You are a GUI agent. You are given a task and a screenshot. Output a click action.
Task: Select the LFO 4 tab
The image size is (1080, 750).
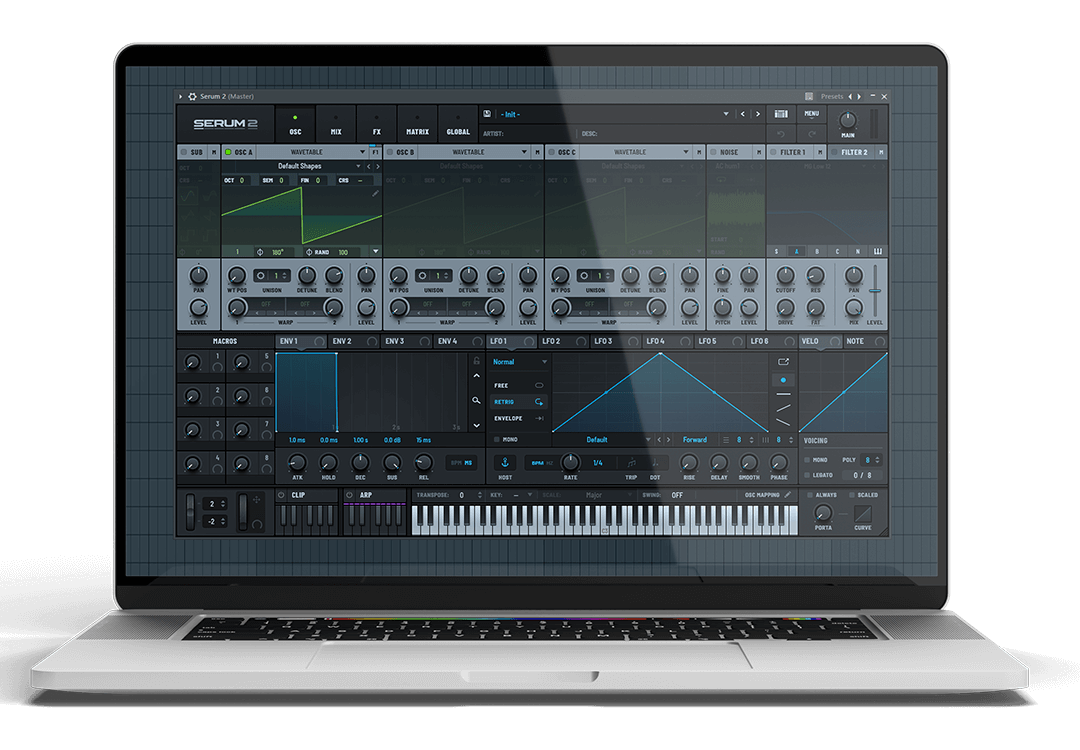655,341
